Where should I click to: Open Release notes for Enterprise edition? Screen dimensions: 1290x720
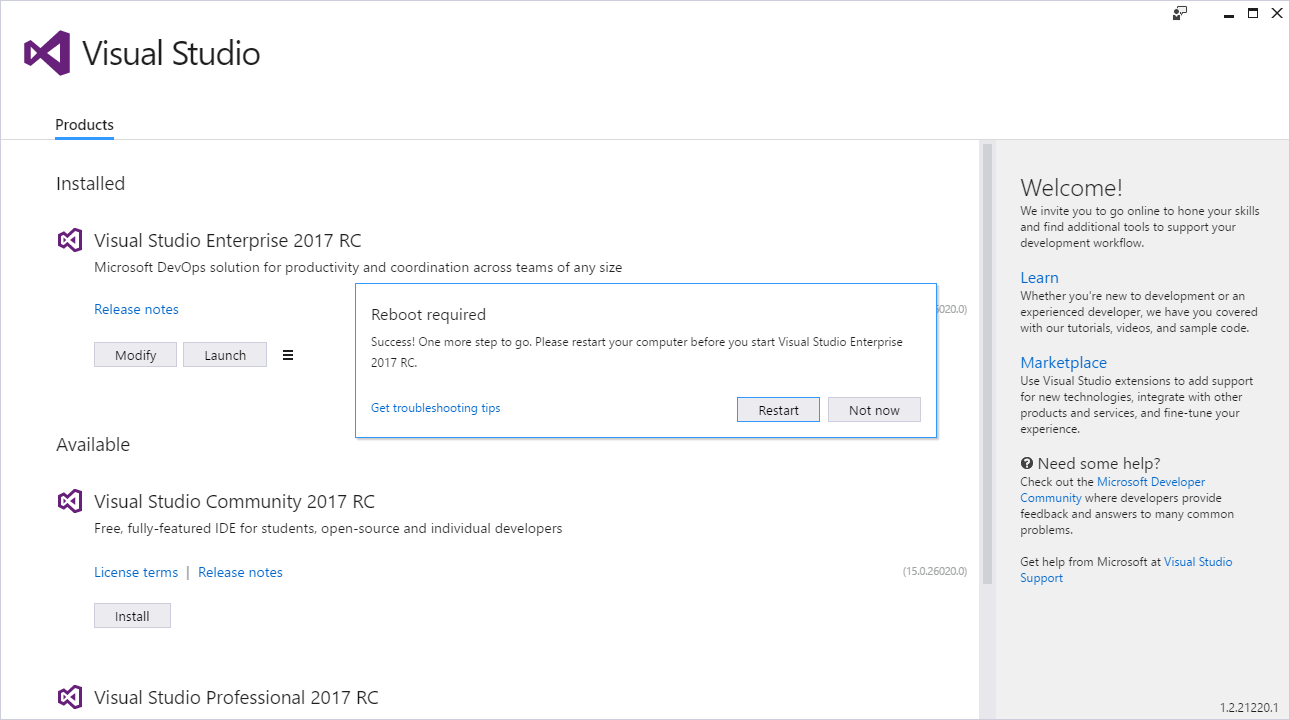coord(136,309)
